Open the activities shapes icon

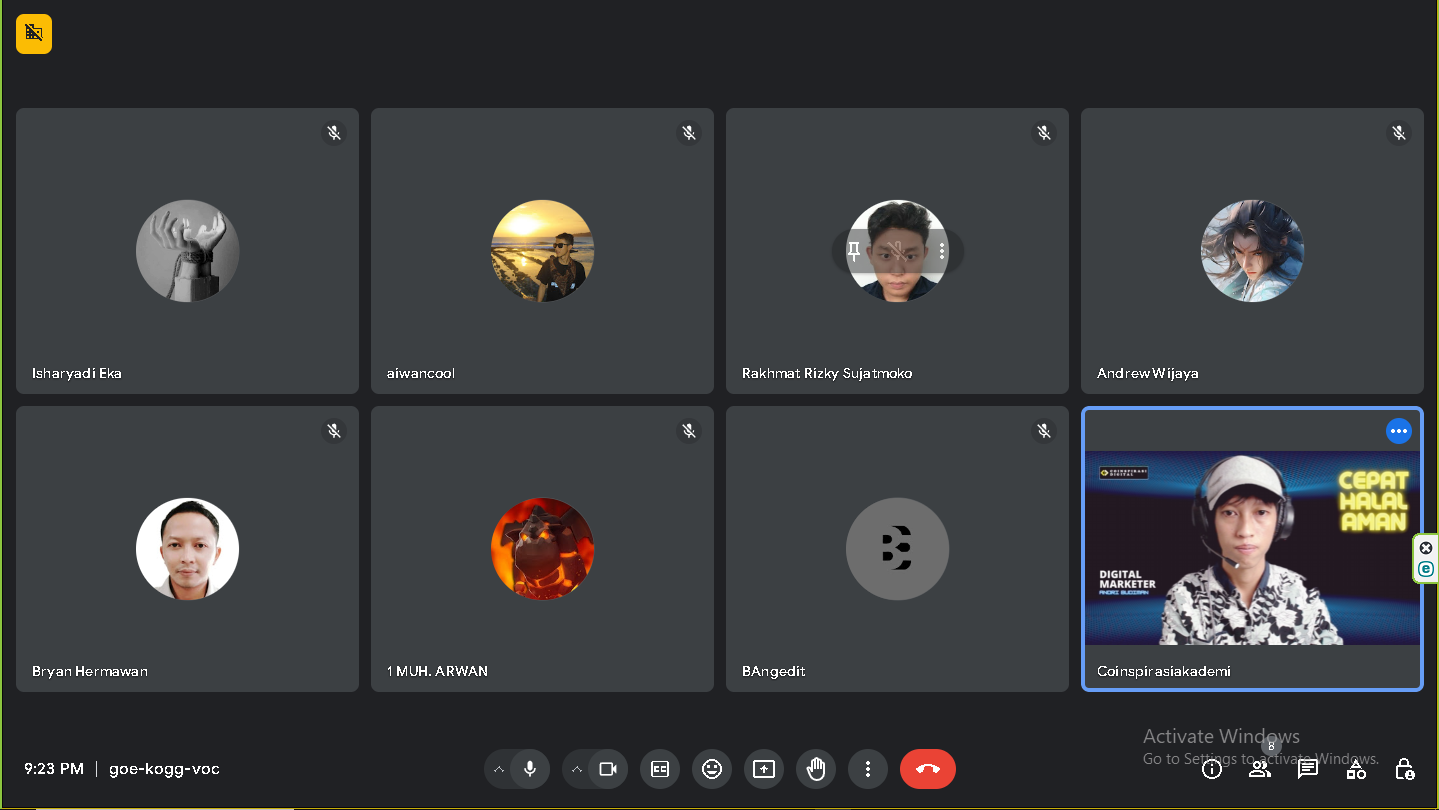(1356, 769)
